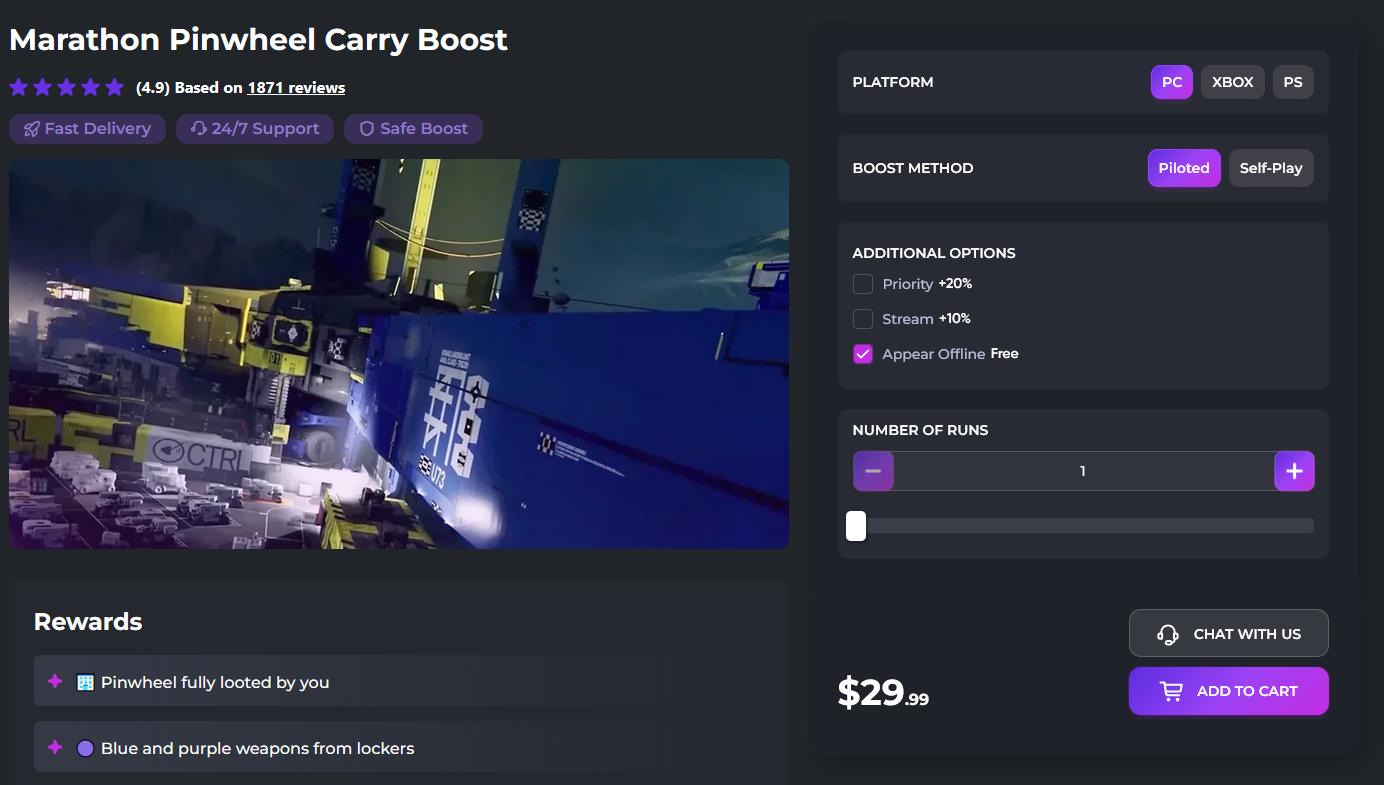Click the "Blue and purple weapons from lockers" reward
1384x785 pixels.
[399, 747]
